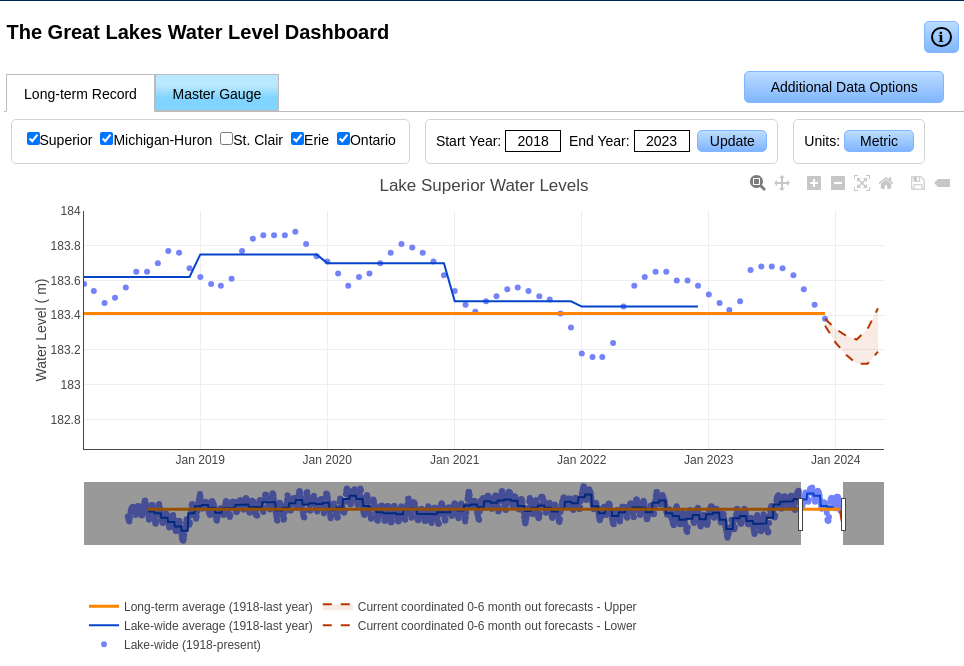Toggle the Lake-wide average legend entry
This screenshot has width=964, height=666.
pos(201,625)
